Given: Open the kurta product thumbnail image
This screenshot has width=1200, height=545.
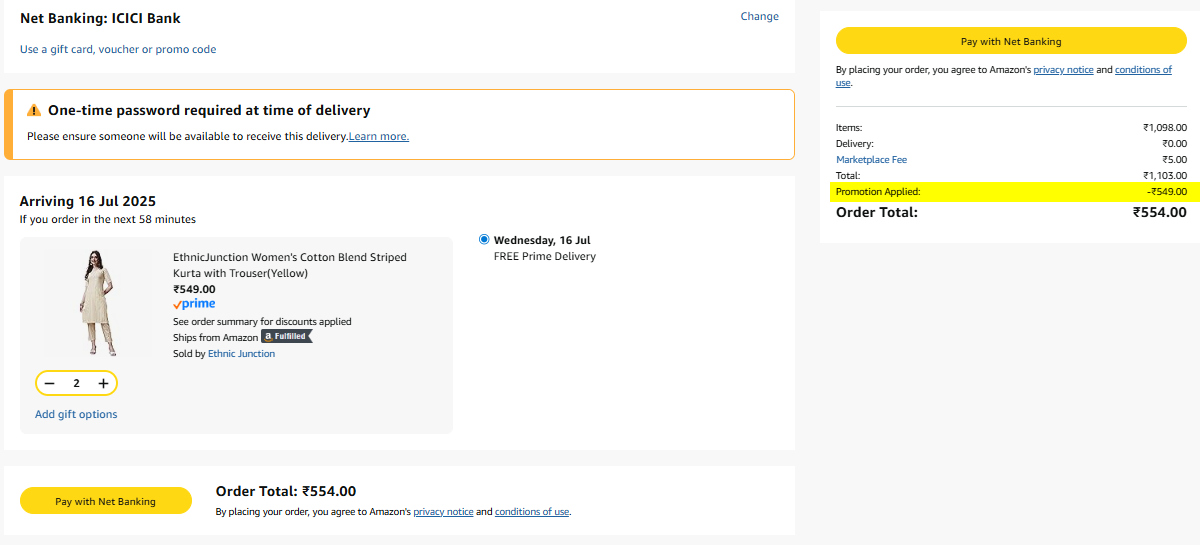Looking at the screenshot, I should (95, 303).
